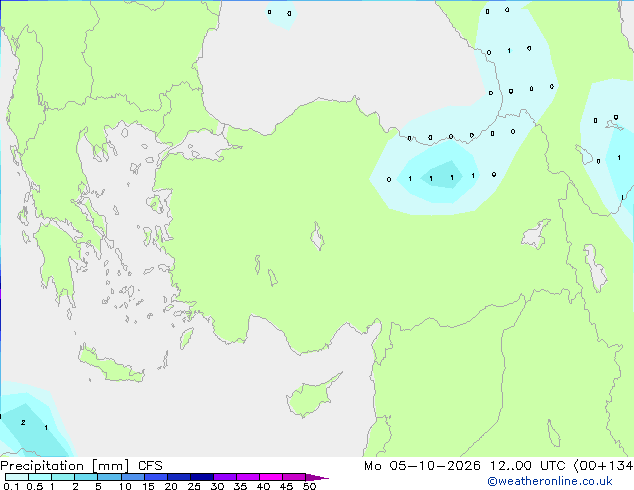Select the legend swatch between 30 and 35
Viewport: 634px width, 490px height.
224,477
